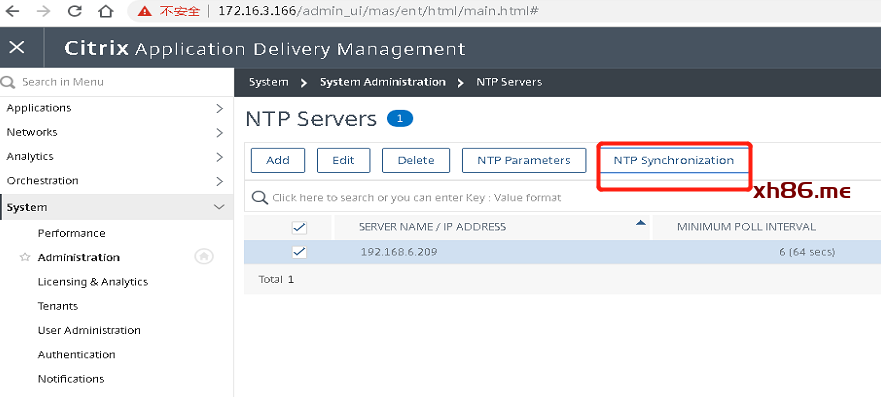Viewport: 881px width, 397px height.
Task: Uncheck the 192.168.6.209 row checkbox
Action: pyautogui.click(x=299, y=252)
